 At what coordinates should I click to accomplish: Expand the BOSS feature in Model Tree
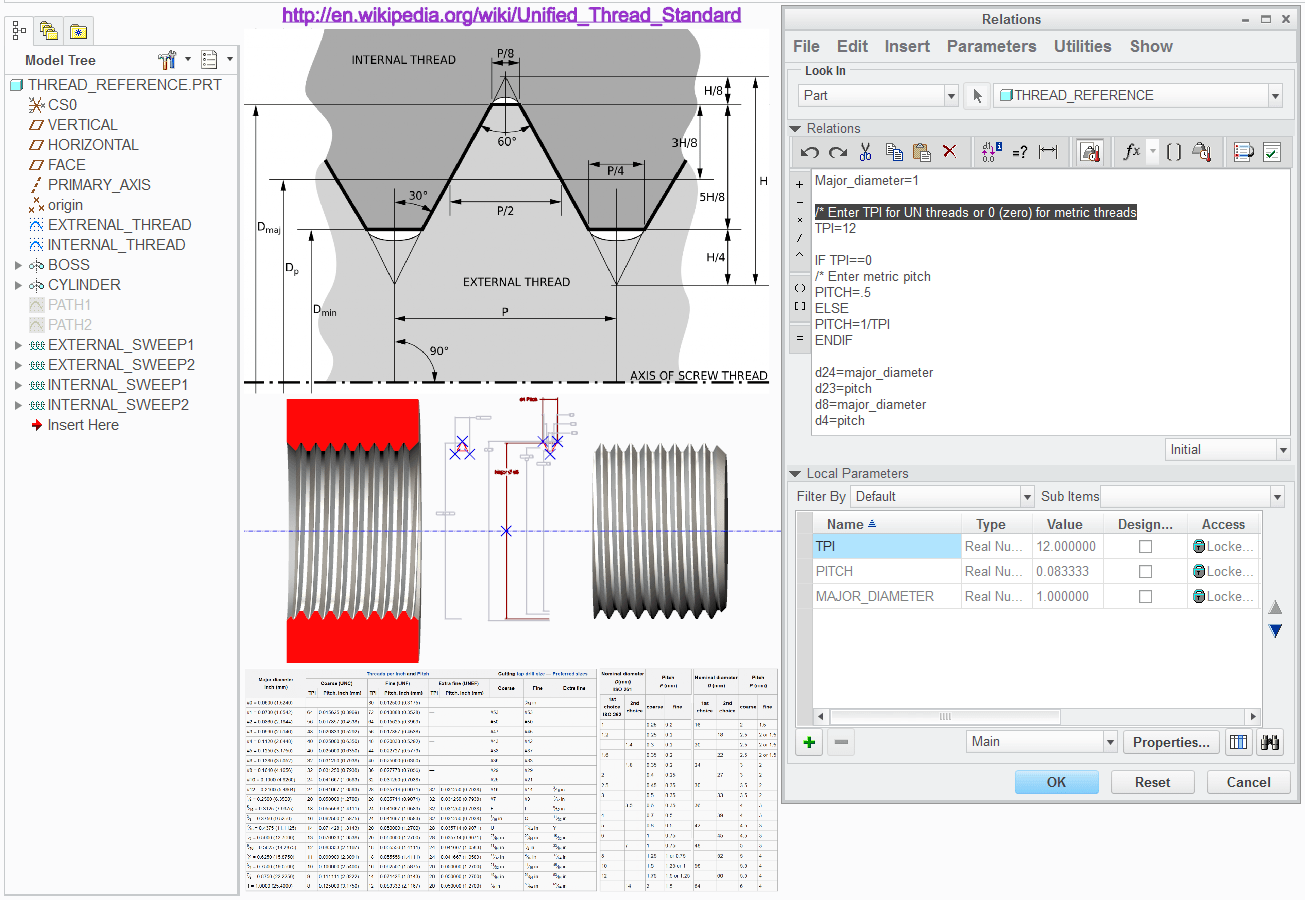[18, 265]
